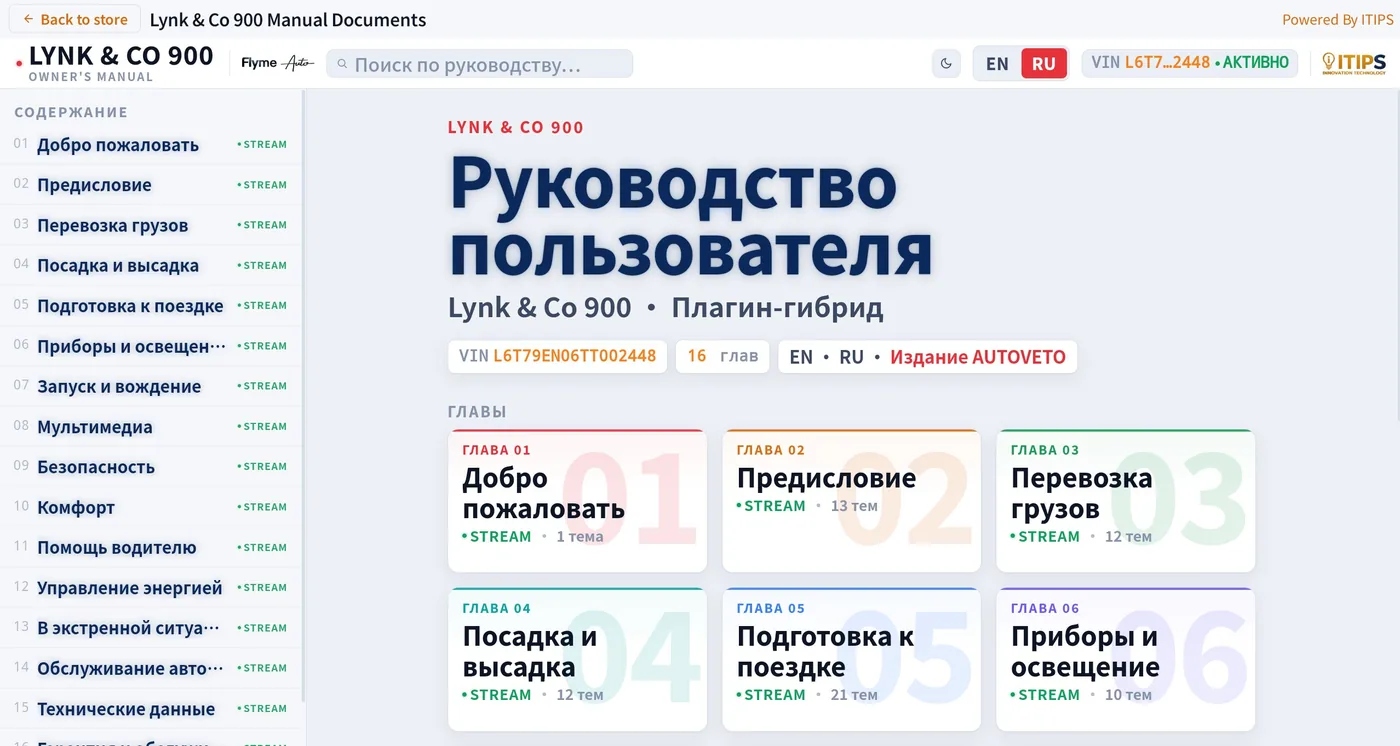Click the Издание AUTOVETO label
The height and width of the screenshot is (746, 1400).
coord(978,357)
